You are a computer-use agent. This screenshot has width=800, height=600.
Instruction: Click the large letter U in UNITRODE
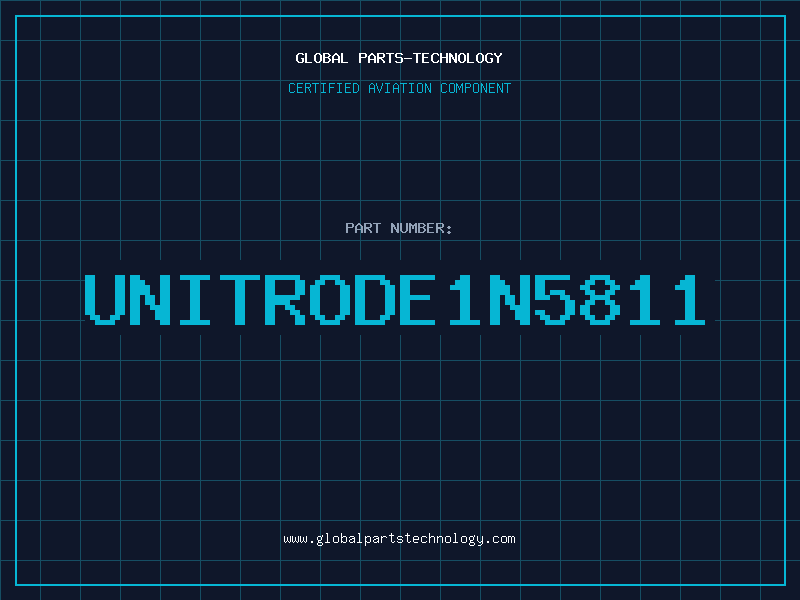tap(105, 299)
